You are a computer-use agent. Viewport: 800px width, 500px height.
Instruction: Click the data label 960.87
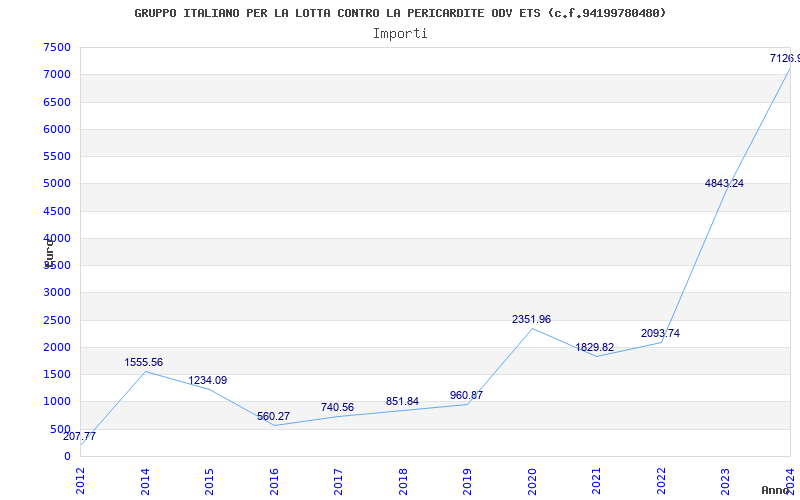(466, 395)
